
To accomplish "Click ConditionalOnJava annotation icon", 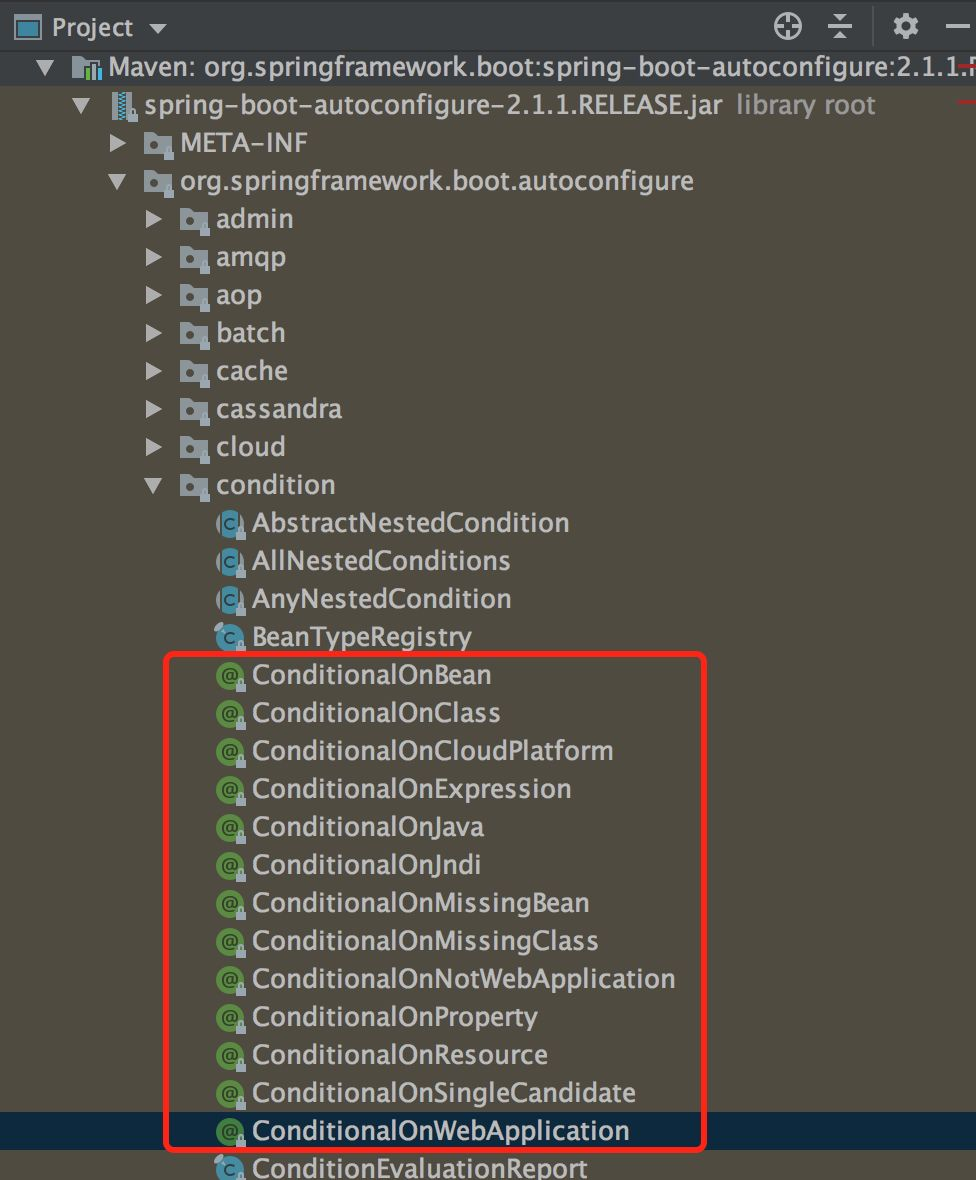I will point(230,827).
